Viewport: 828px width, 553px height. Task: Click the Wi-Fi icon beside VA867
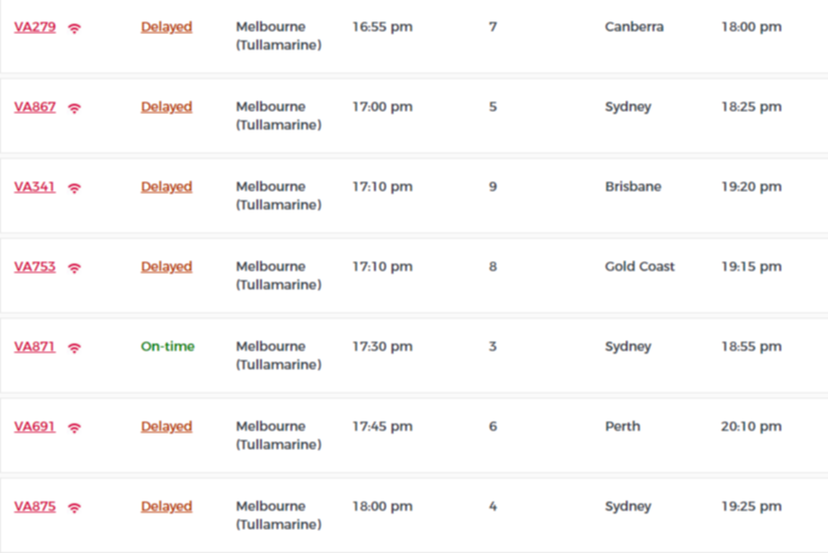(74, 108)
